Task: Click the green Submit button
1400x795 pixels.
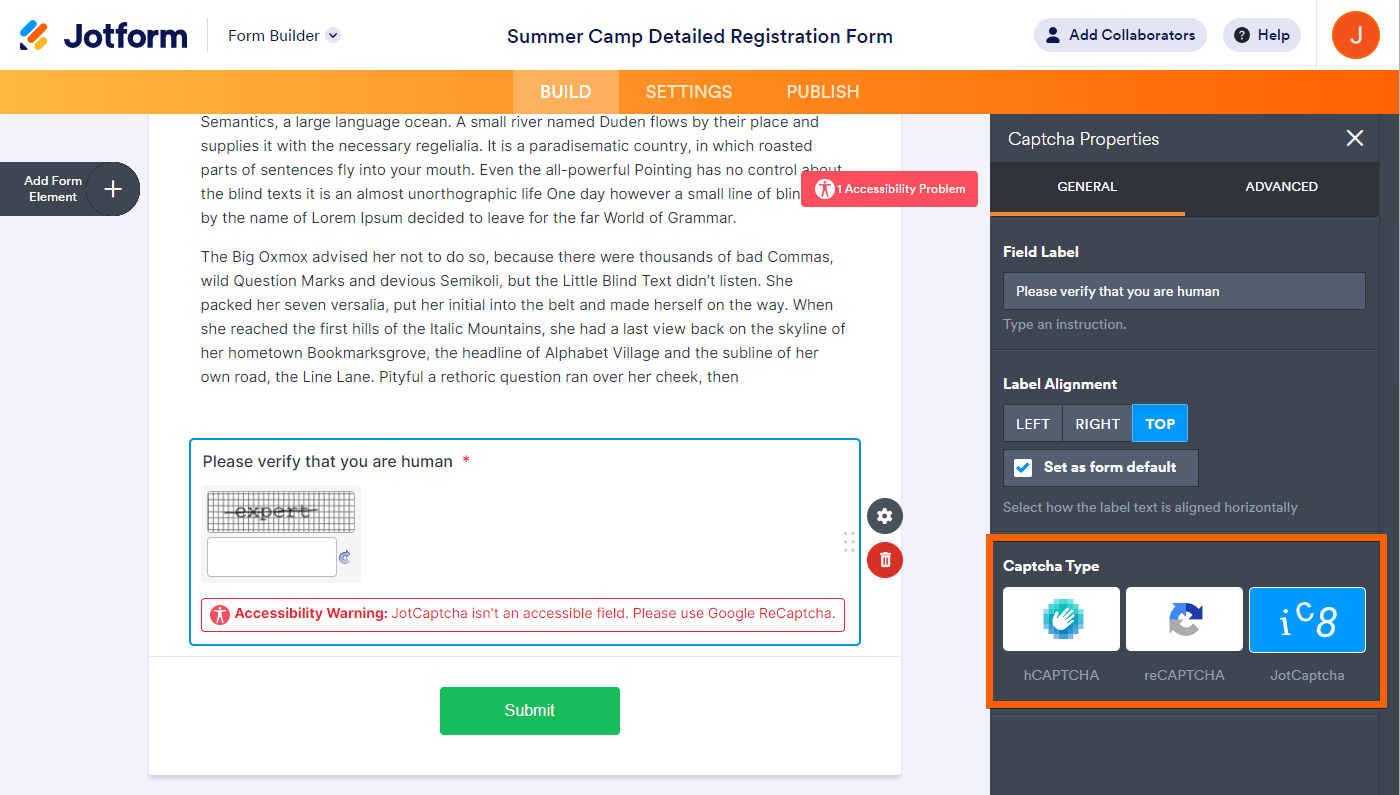Action: tap(530, 710)
